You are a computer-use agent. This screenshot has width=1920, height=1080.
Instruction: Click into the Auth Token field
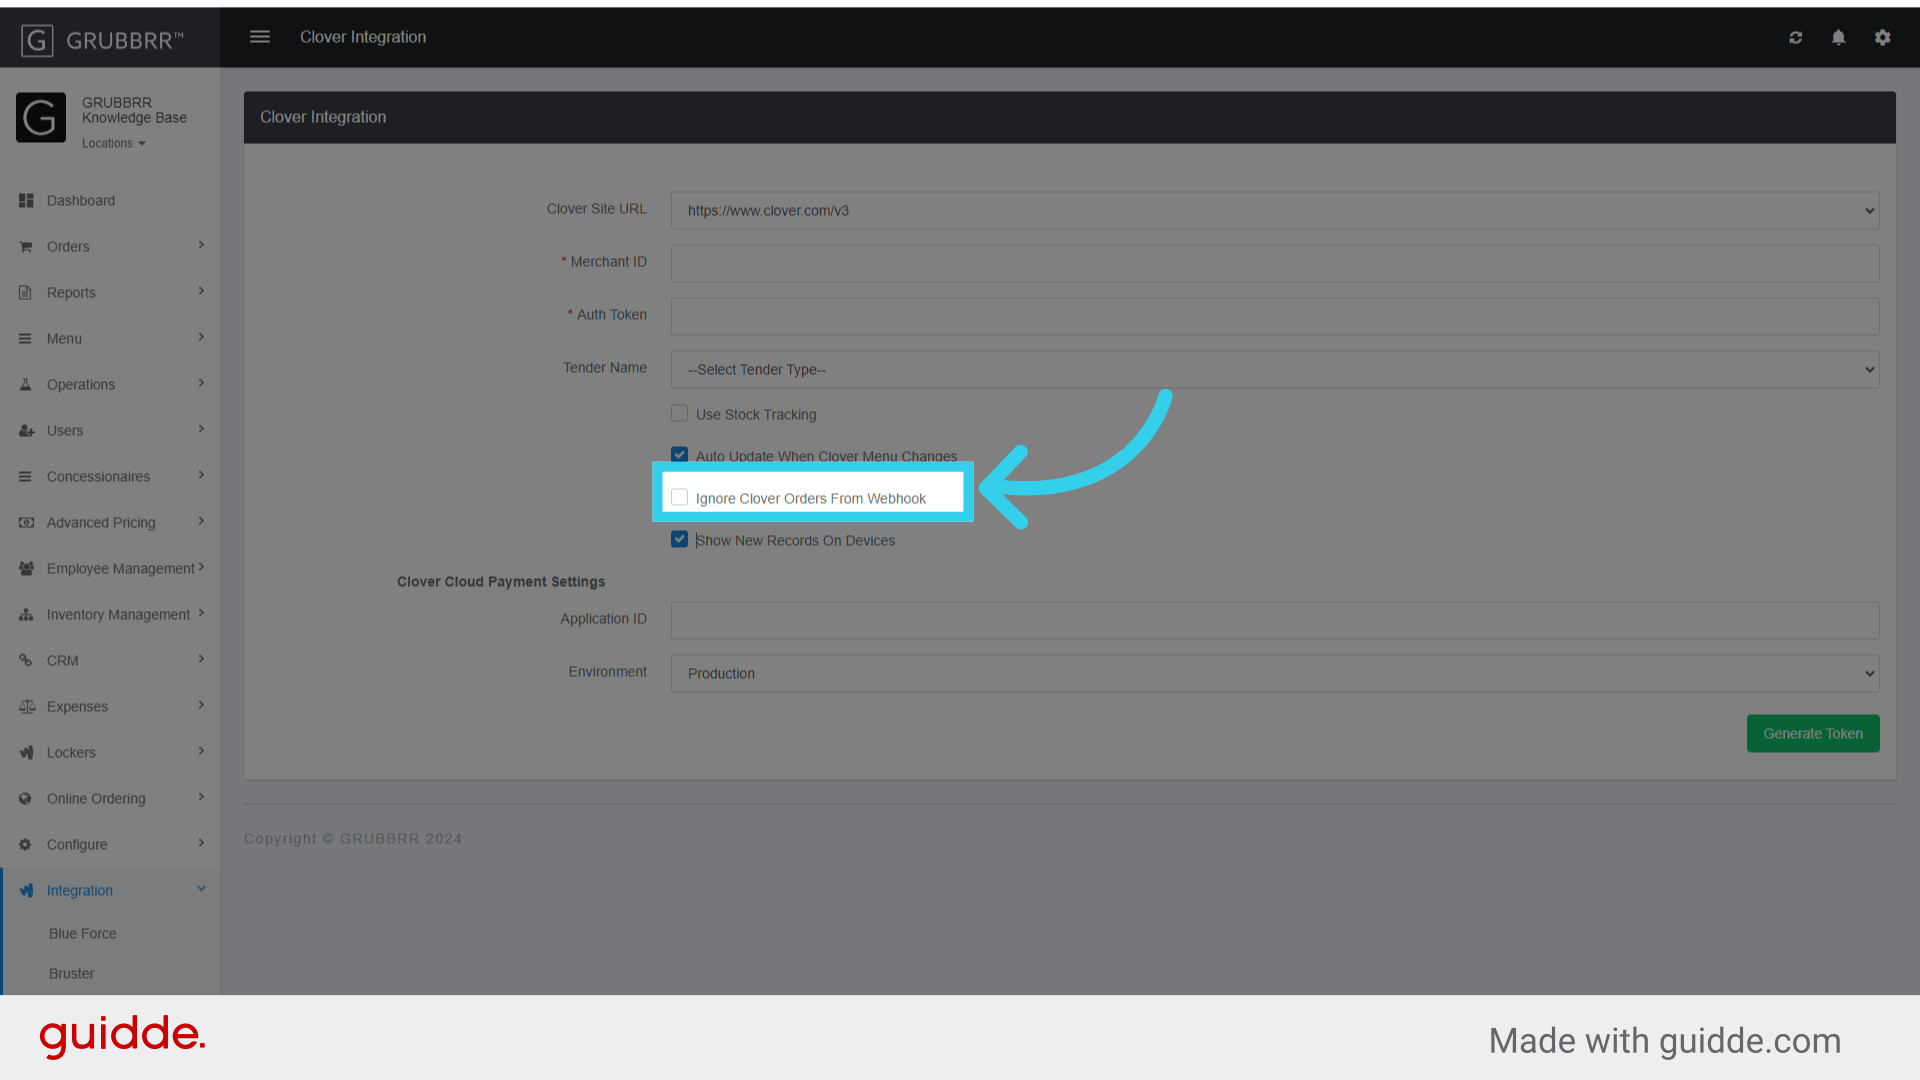[1275, 317]
